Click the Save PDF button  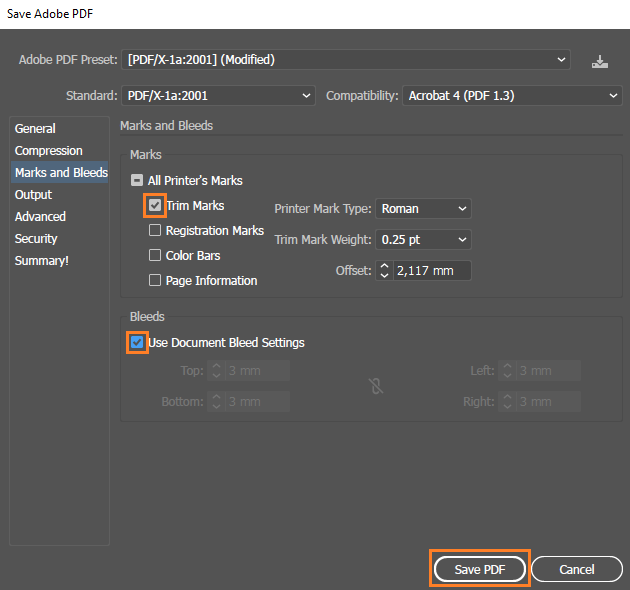click(x=480, y=569)
